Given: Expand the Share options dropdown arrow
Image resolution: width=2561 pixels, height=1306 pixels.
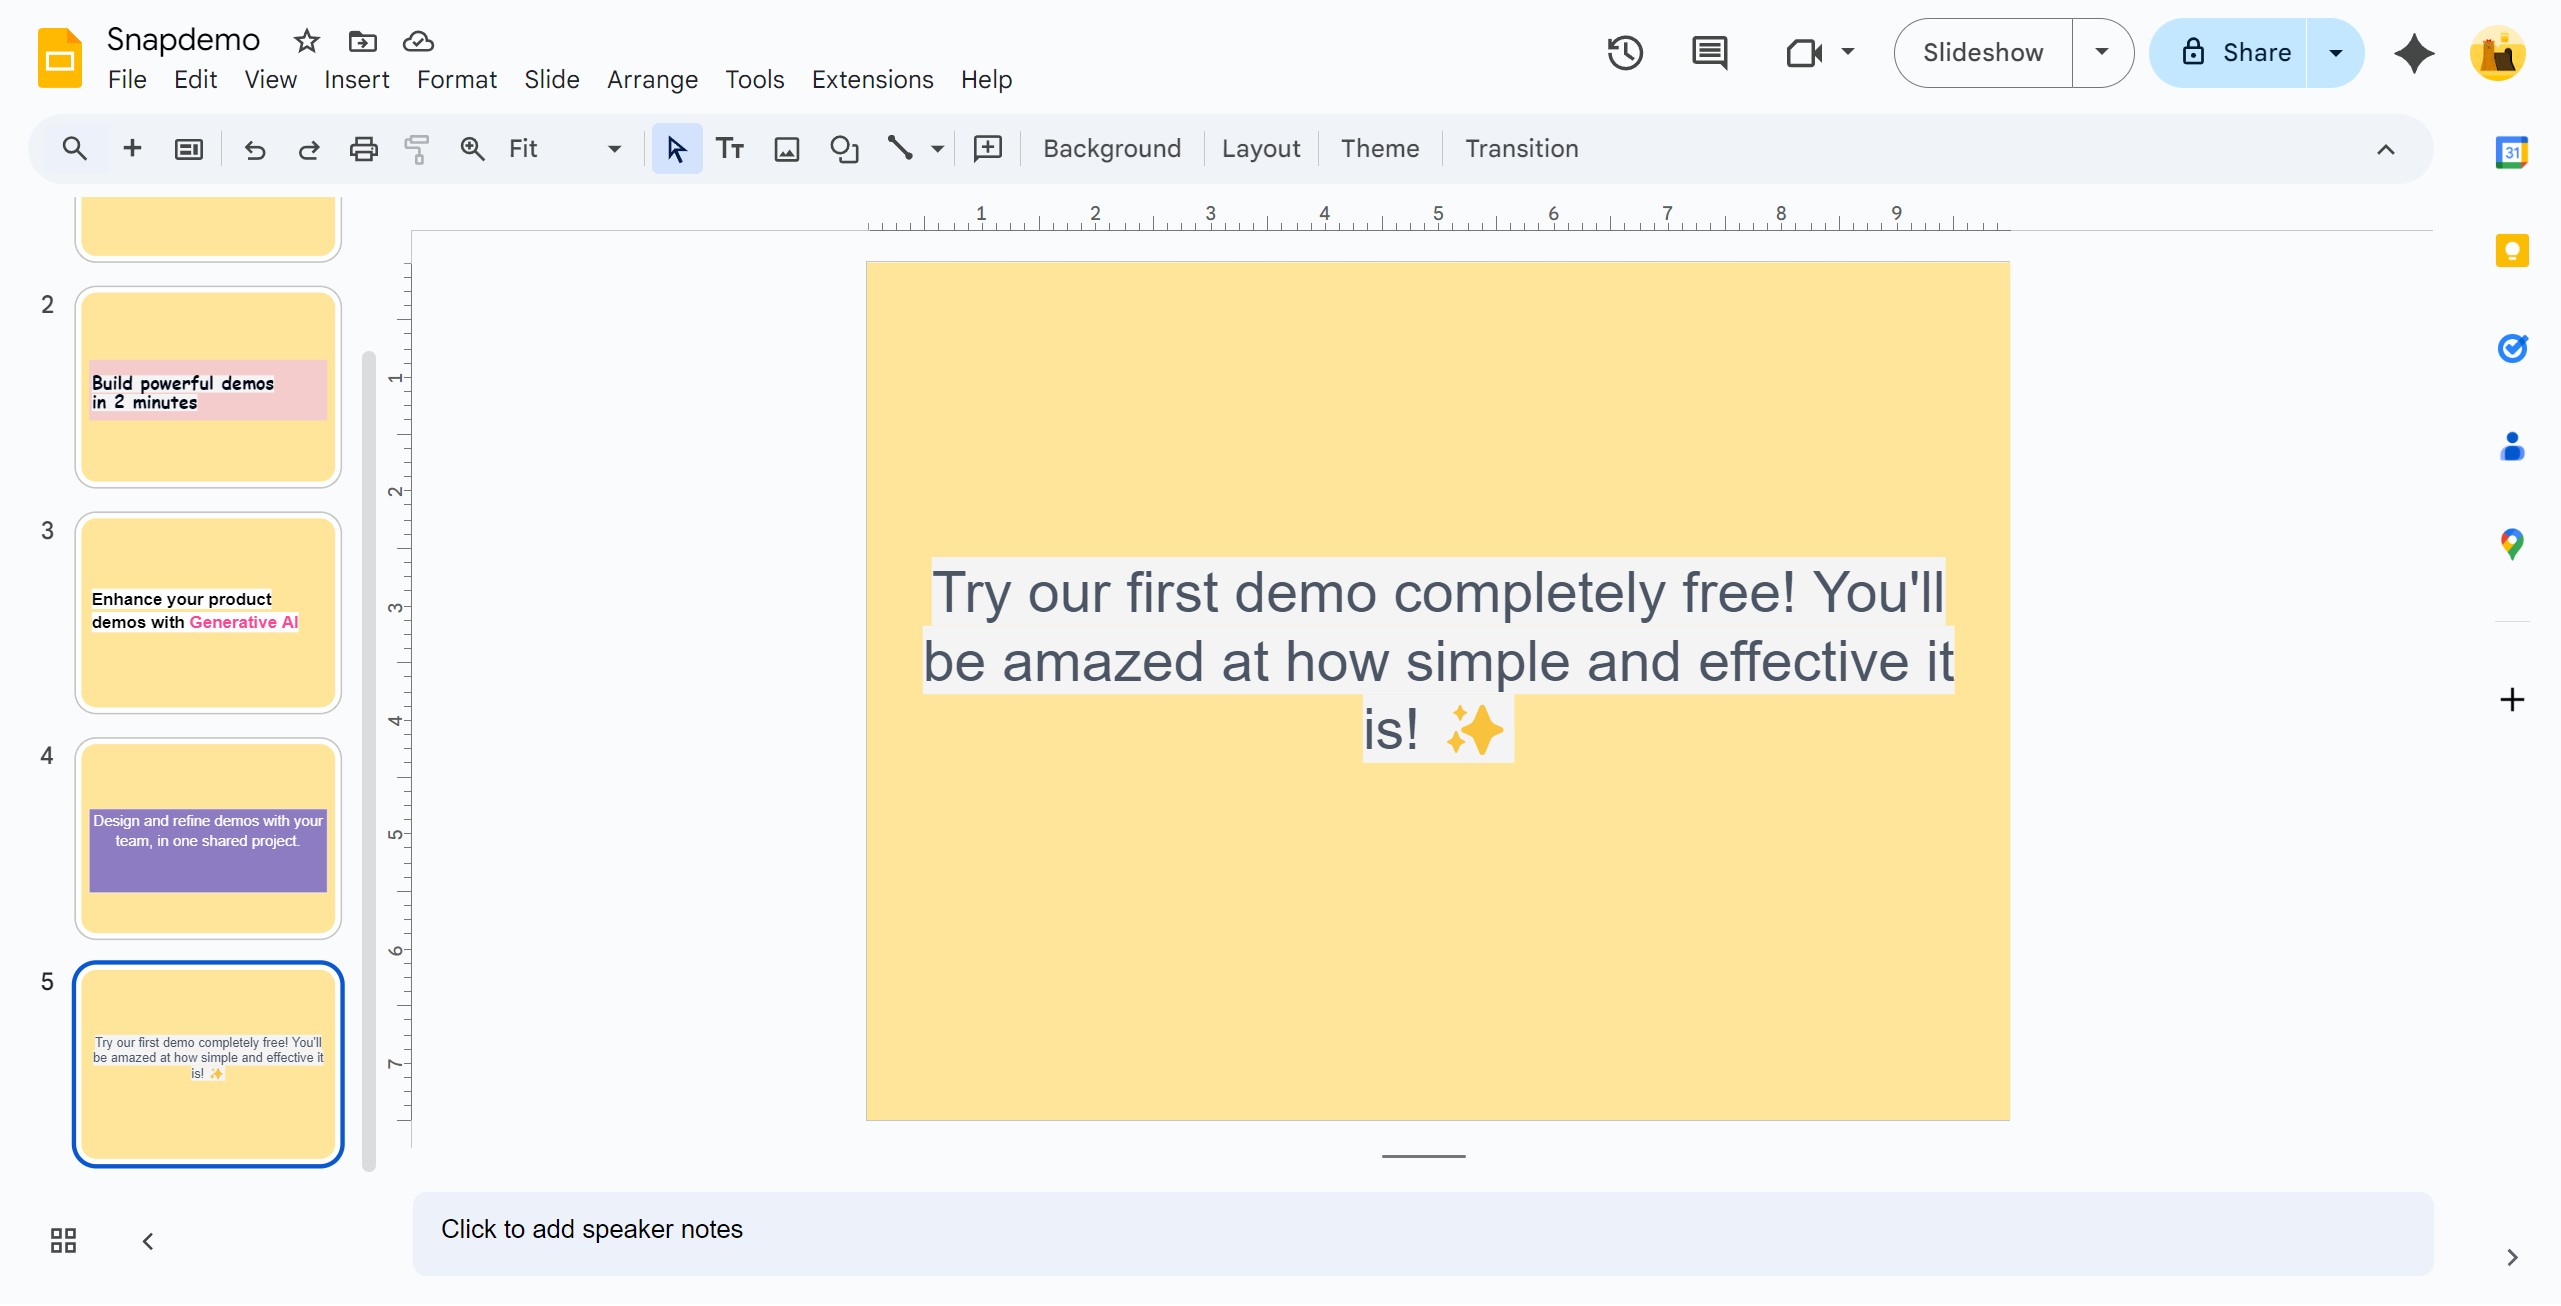Looking at the screenshot, I should [2336, 53].
